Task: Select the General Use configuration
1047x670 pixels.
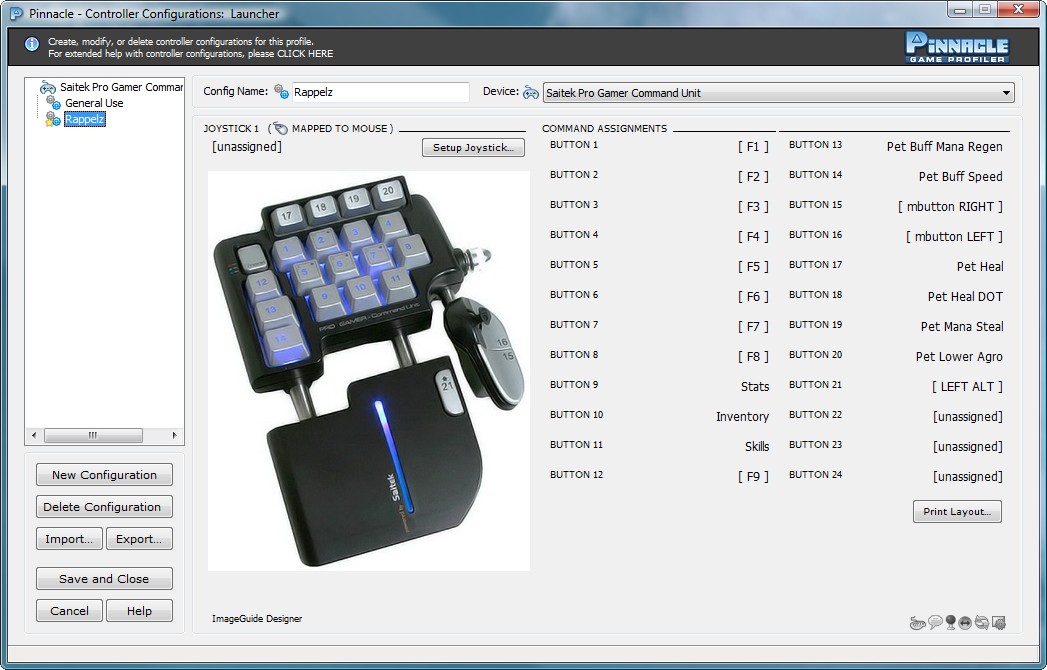Action: pyautogui.click(x=94, y=103)
